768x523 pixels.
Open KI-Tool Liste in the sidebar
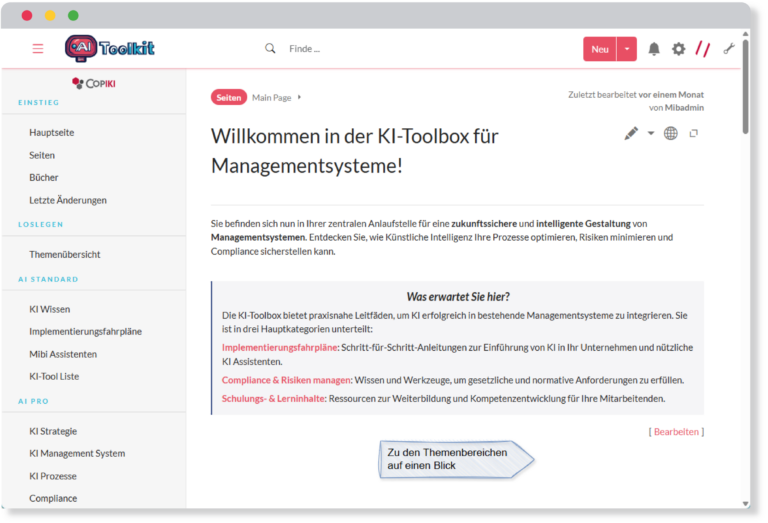[54, 376]
